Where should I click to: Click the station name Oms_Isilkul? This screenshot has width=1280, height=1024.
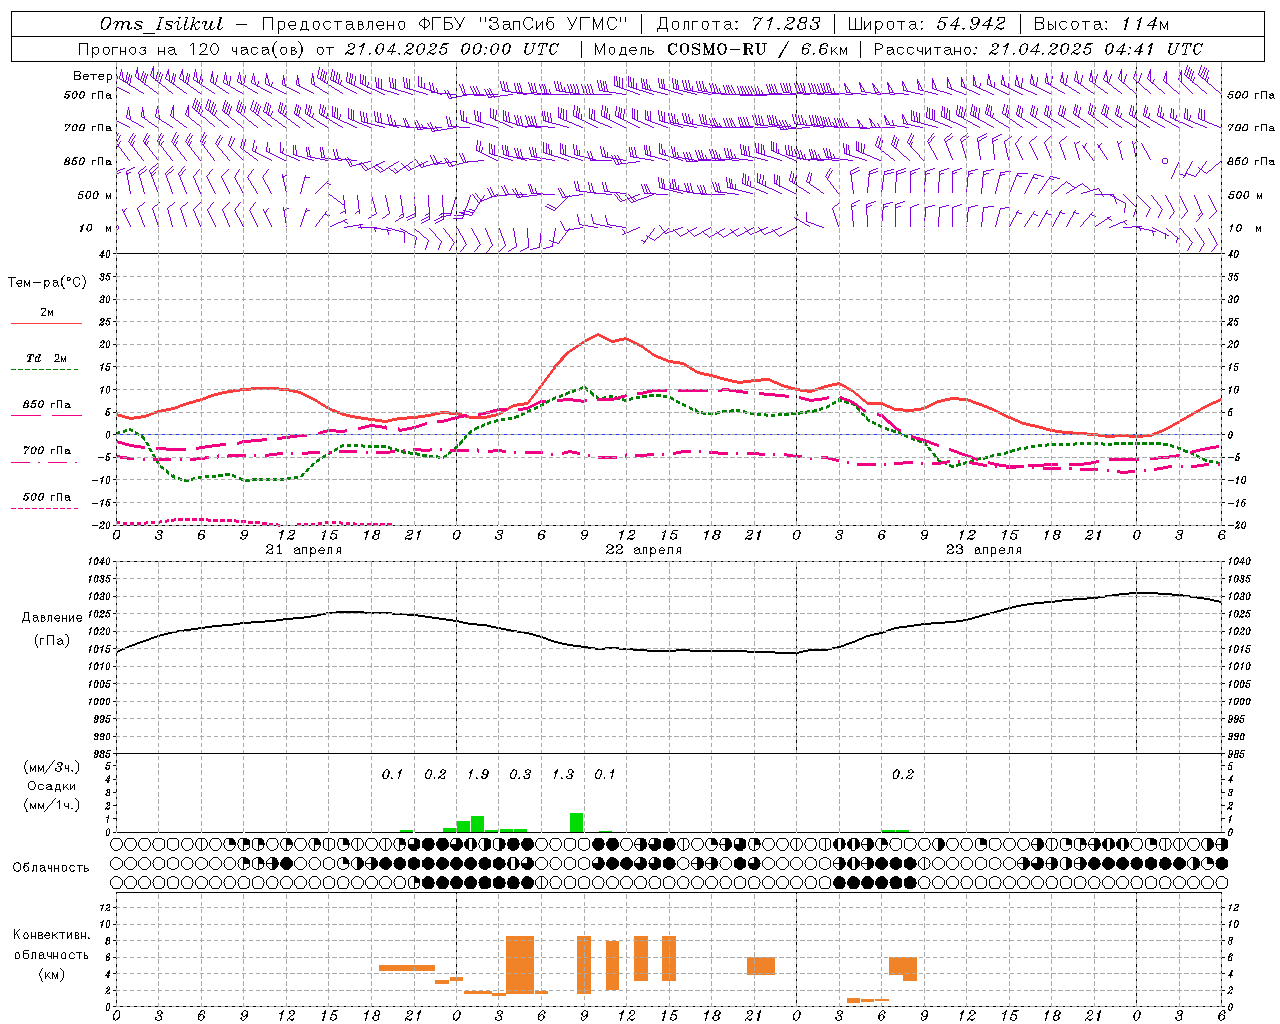click(162, 24)
